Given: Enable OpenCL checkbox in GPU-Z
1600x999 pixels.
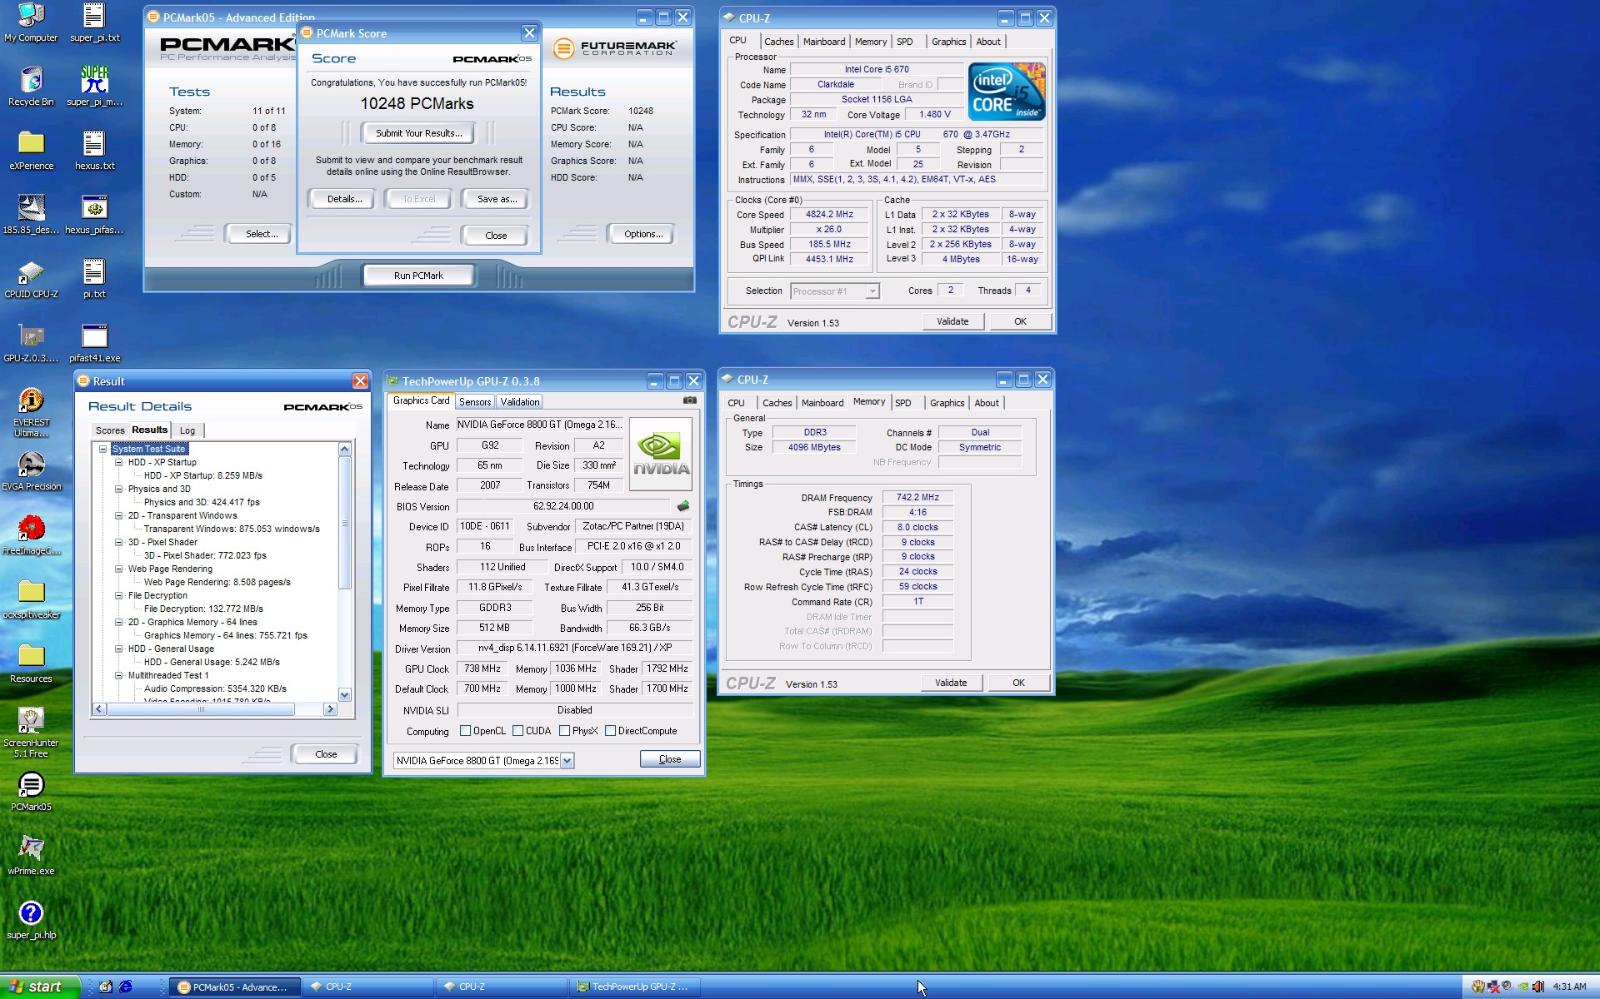Looking at the screenshot, I should pos(465,731).
